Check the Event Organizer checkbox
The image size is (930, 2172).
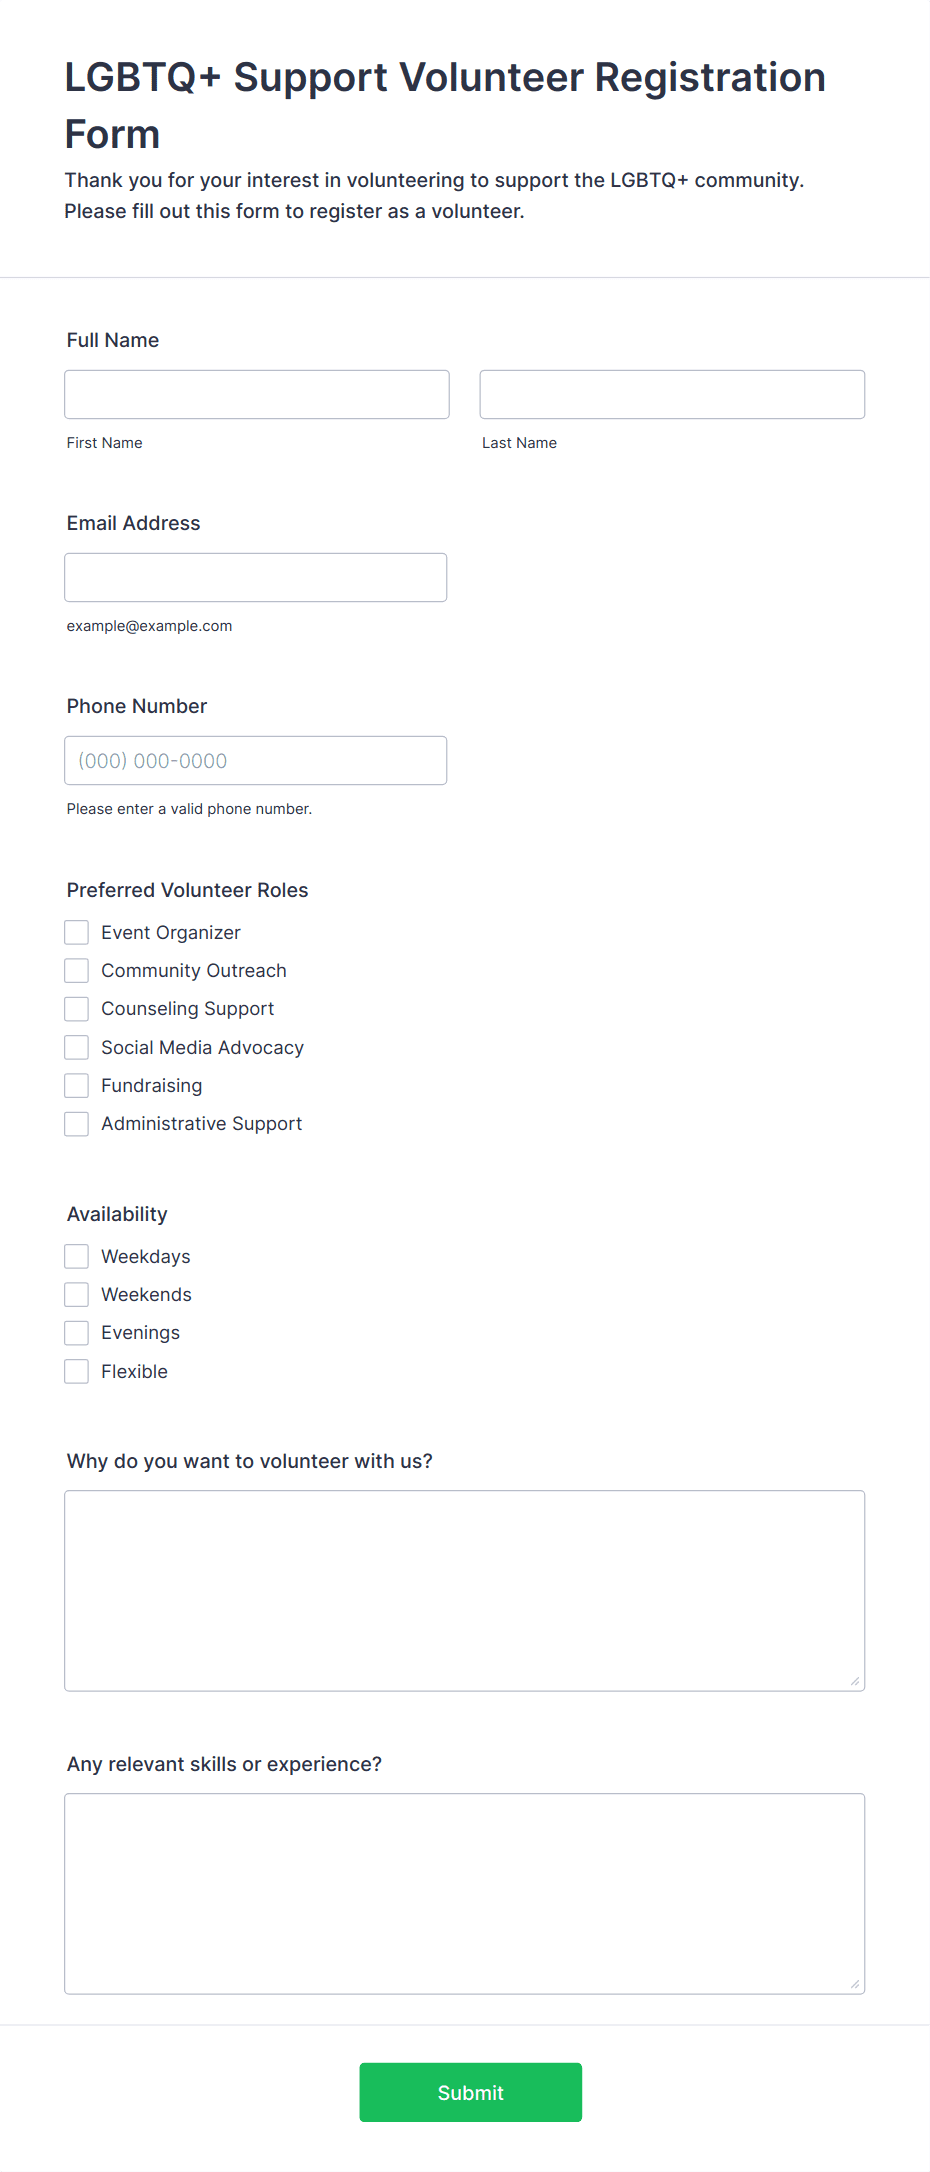(77, 932)
